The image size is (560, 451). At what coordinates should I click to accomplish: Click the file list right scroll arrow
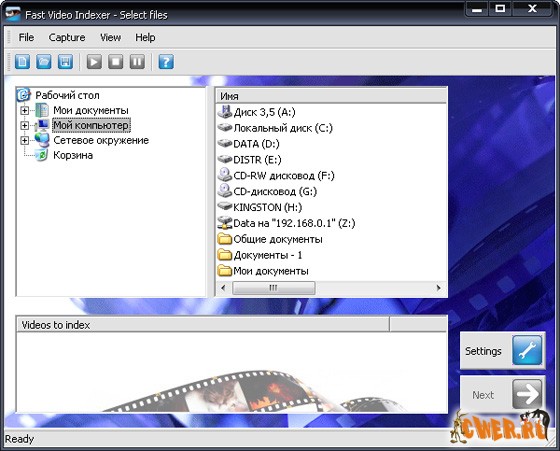[439, 288]
